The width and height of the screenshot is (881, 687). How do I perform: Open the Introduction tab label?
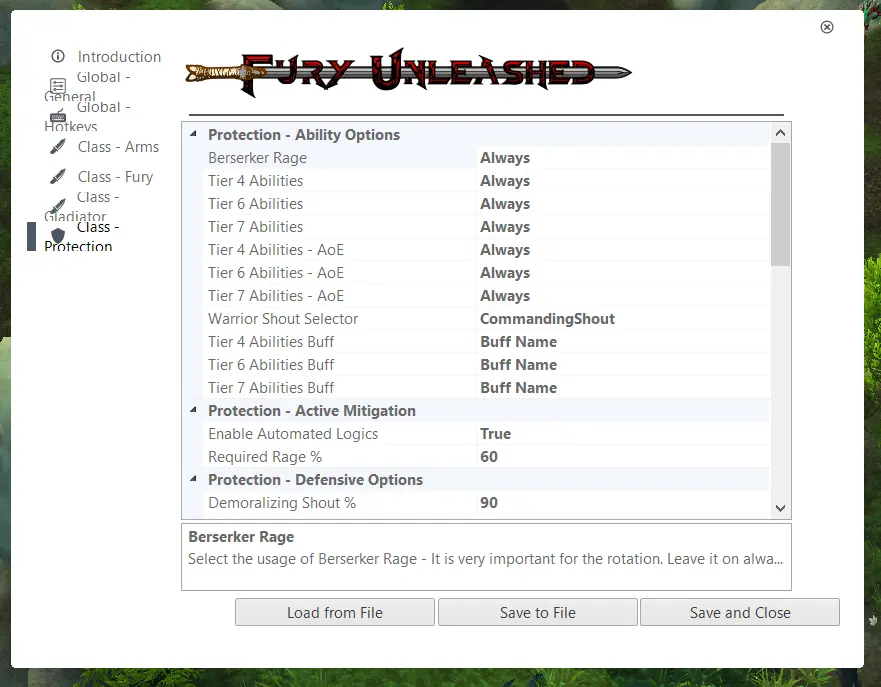coord(119,57)
